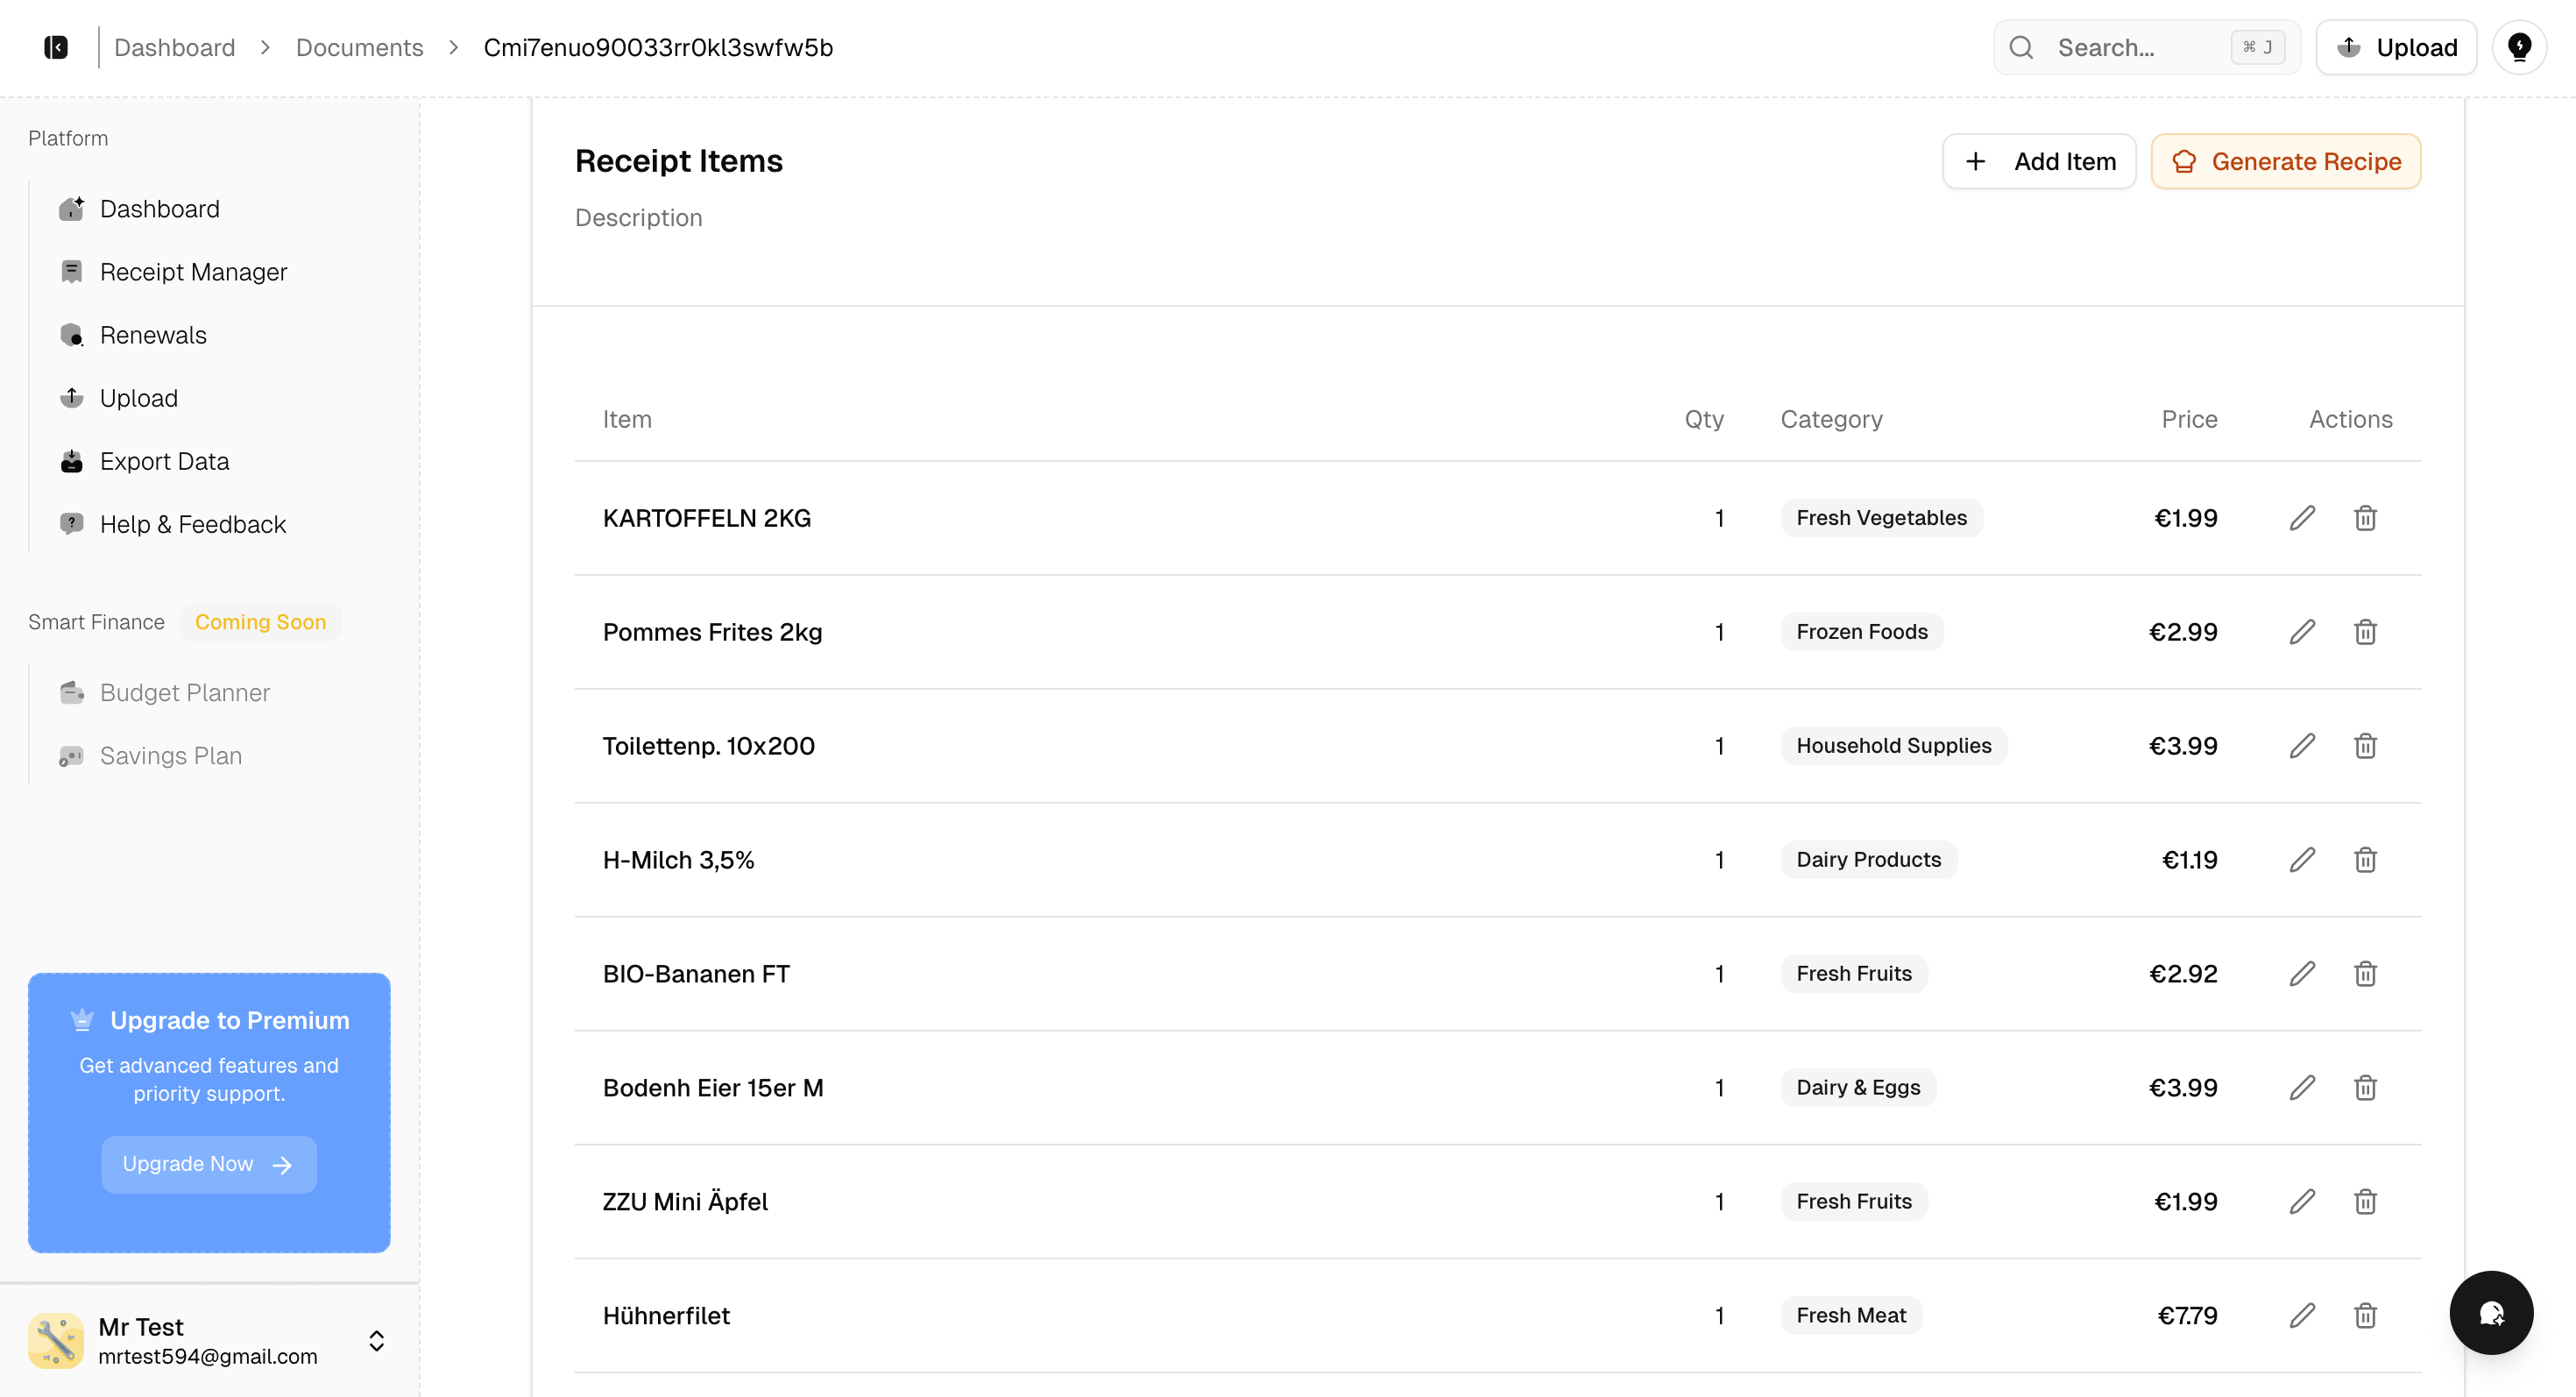Delete the BIO-Bananen FT row
2576x1397 pixels.
(2365, 974)
